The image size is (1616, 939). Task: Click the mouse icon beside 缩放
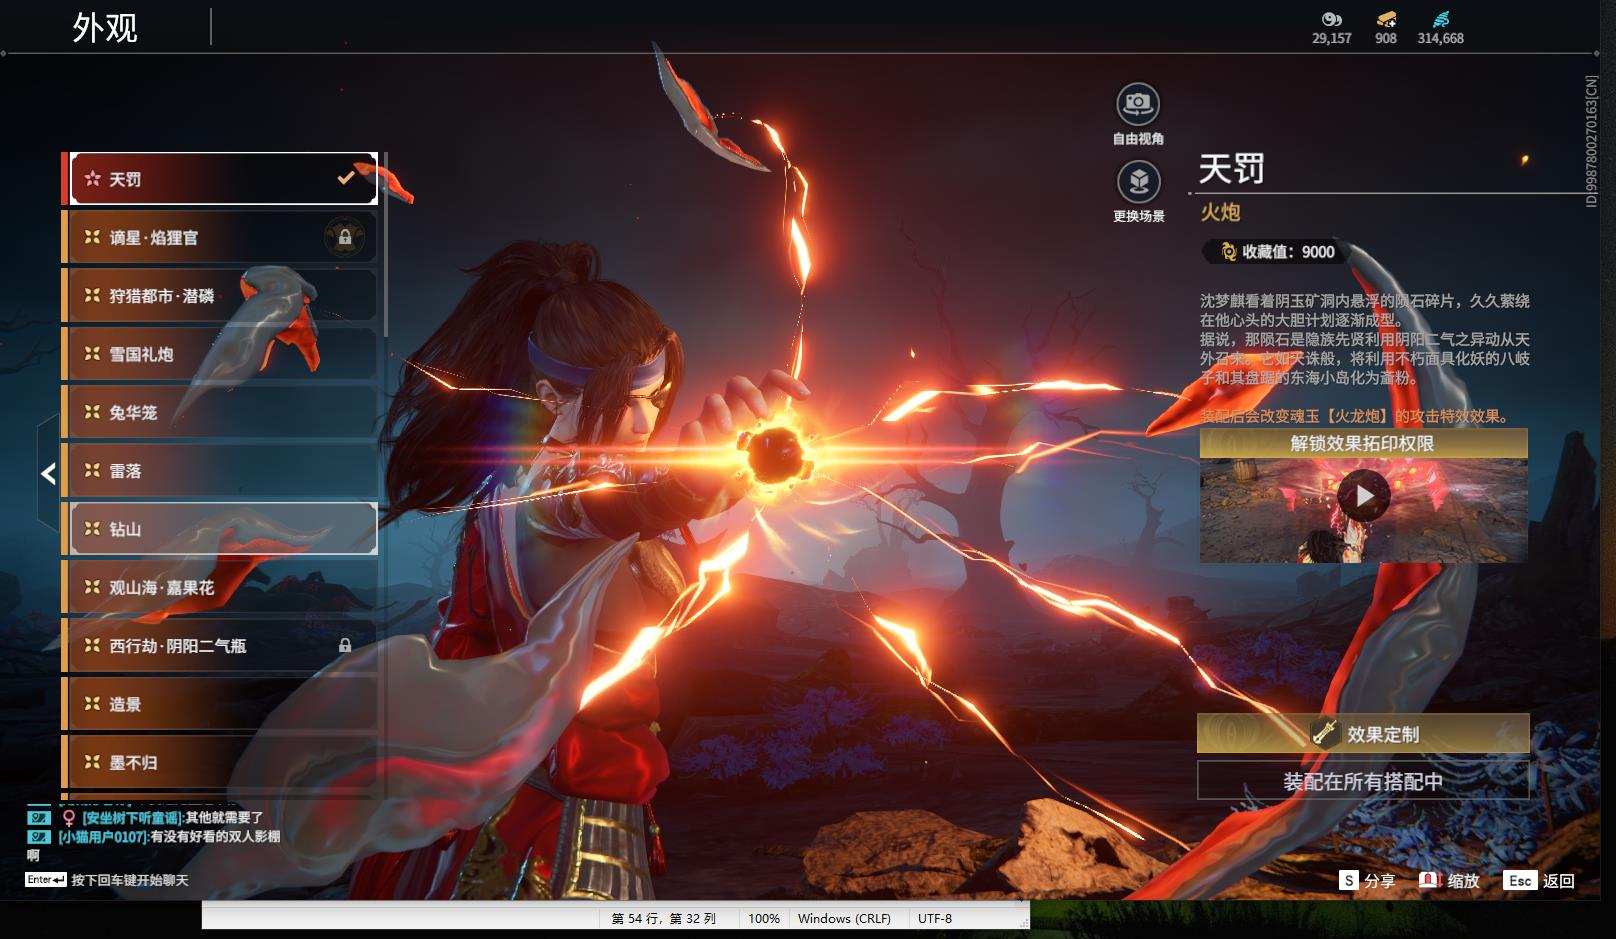click(1429, 880)
